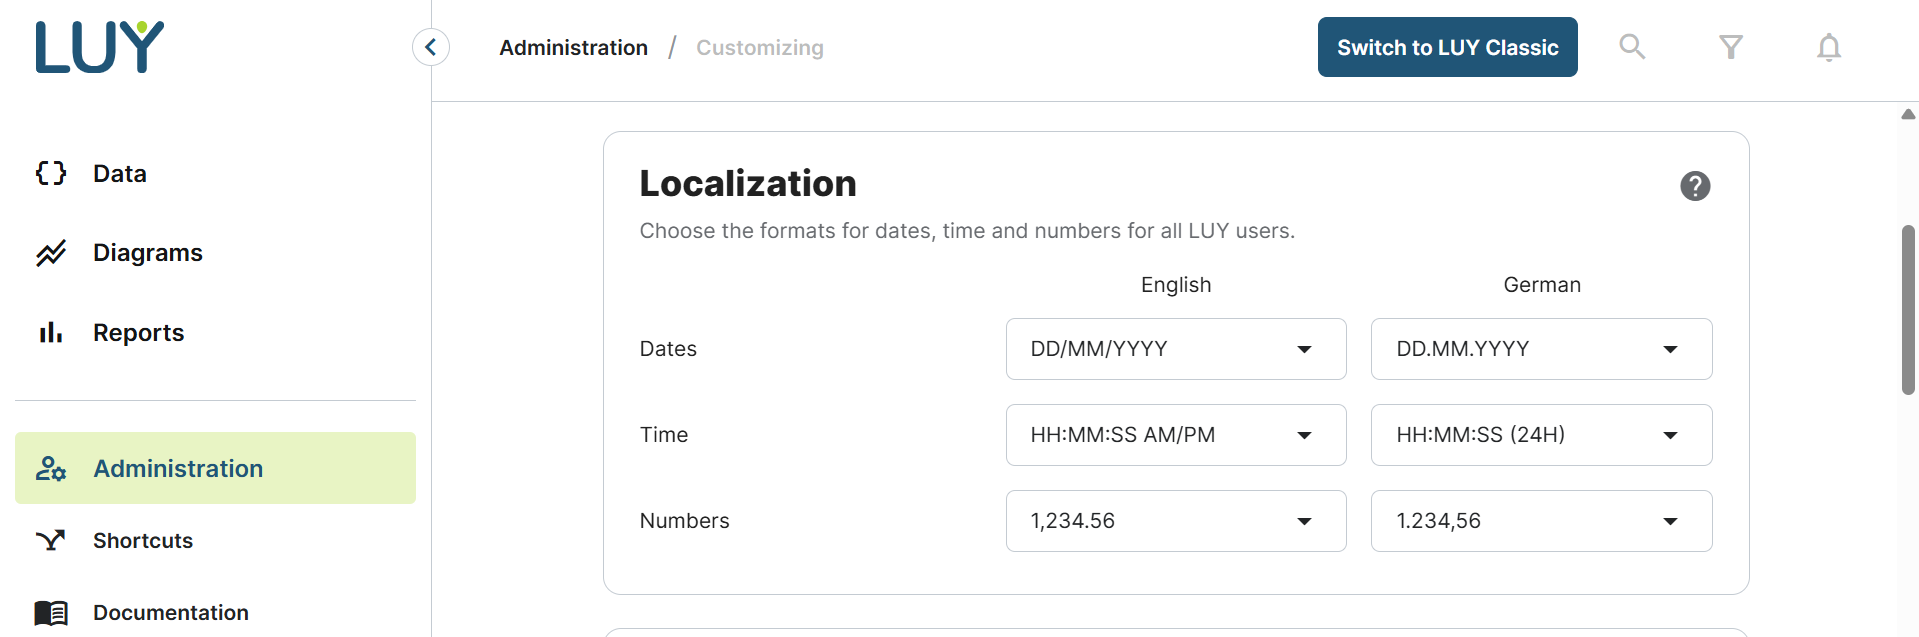Image resolution: width=1919 pixels, height=637 pixels.
Task: Expand the German Time format dropdown
Action: (x=1540, y=435)
